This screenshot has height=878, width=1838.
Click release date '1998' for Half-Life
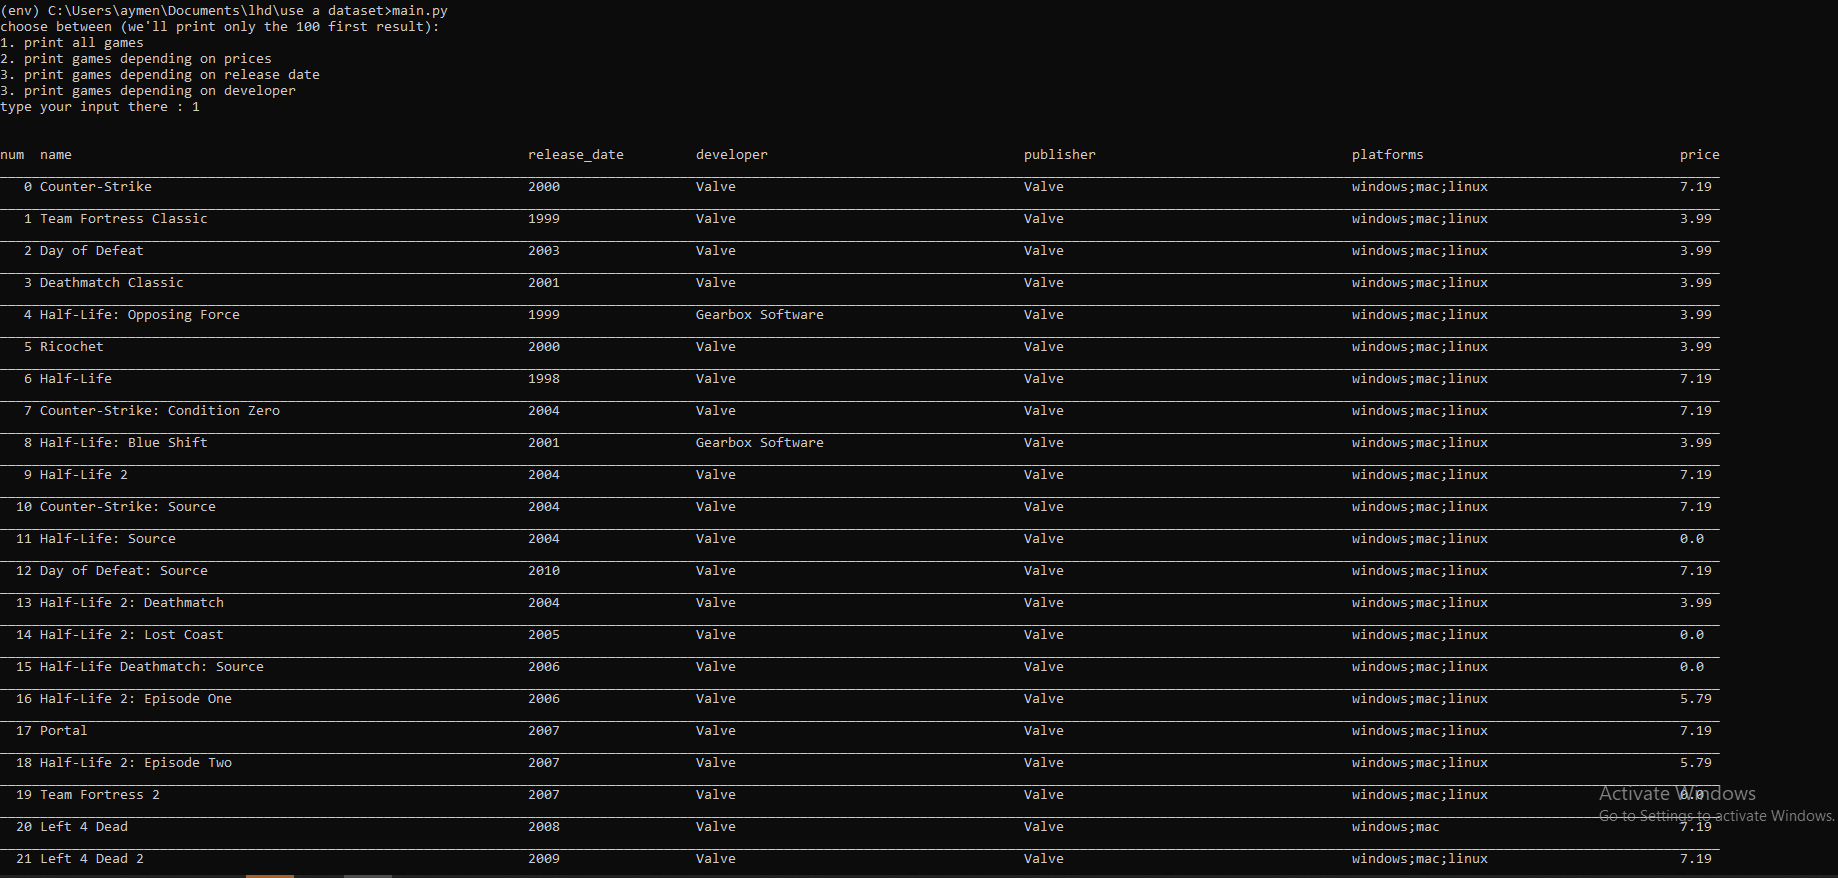[544, 379]
